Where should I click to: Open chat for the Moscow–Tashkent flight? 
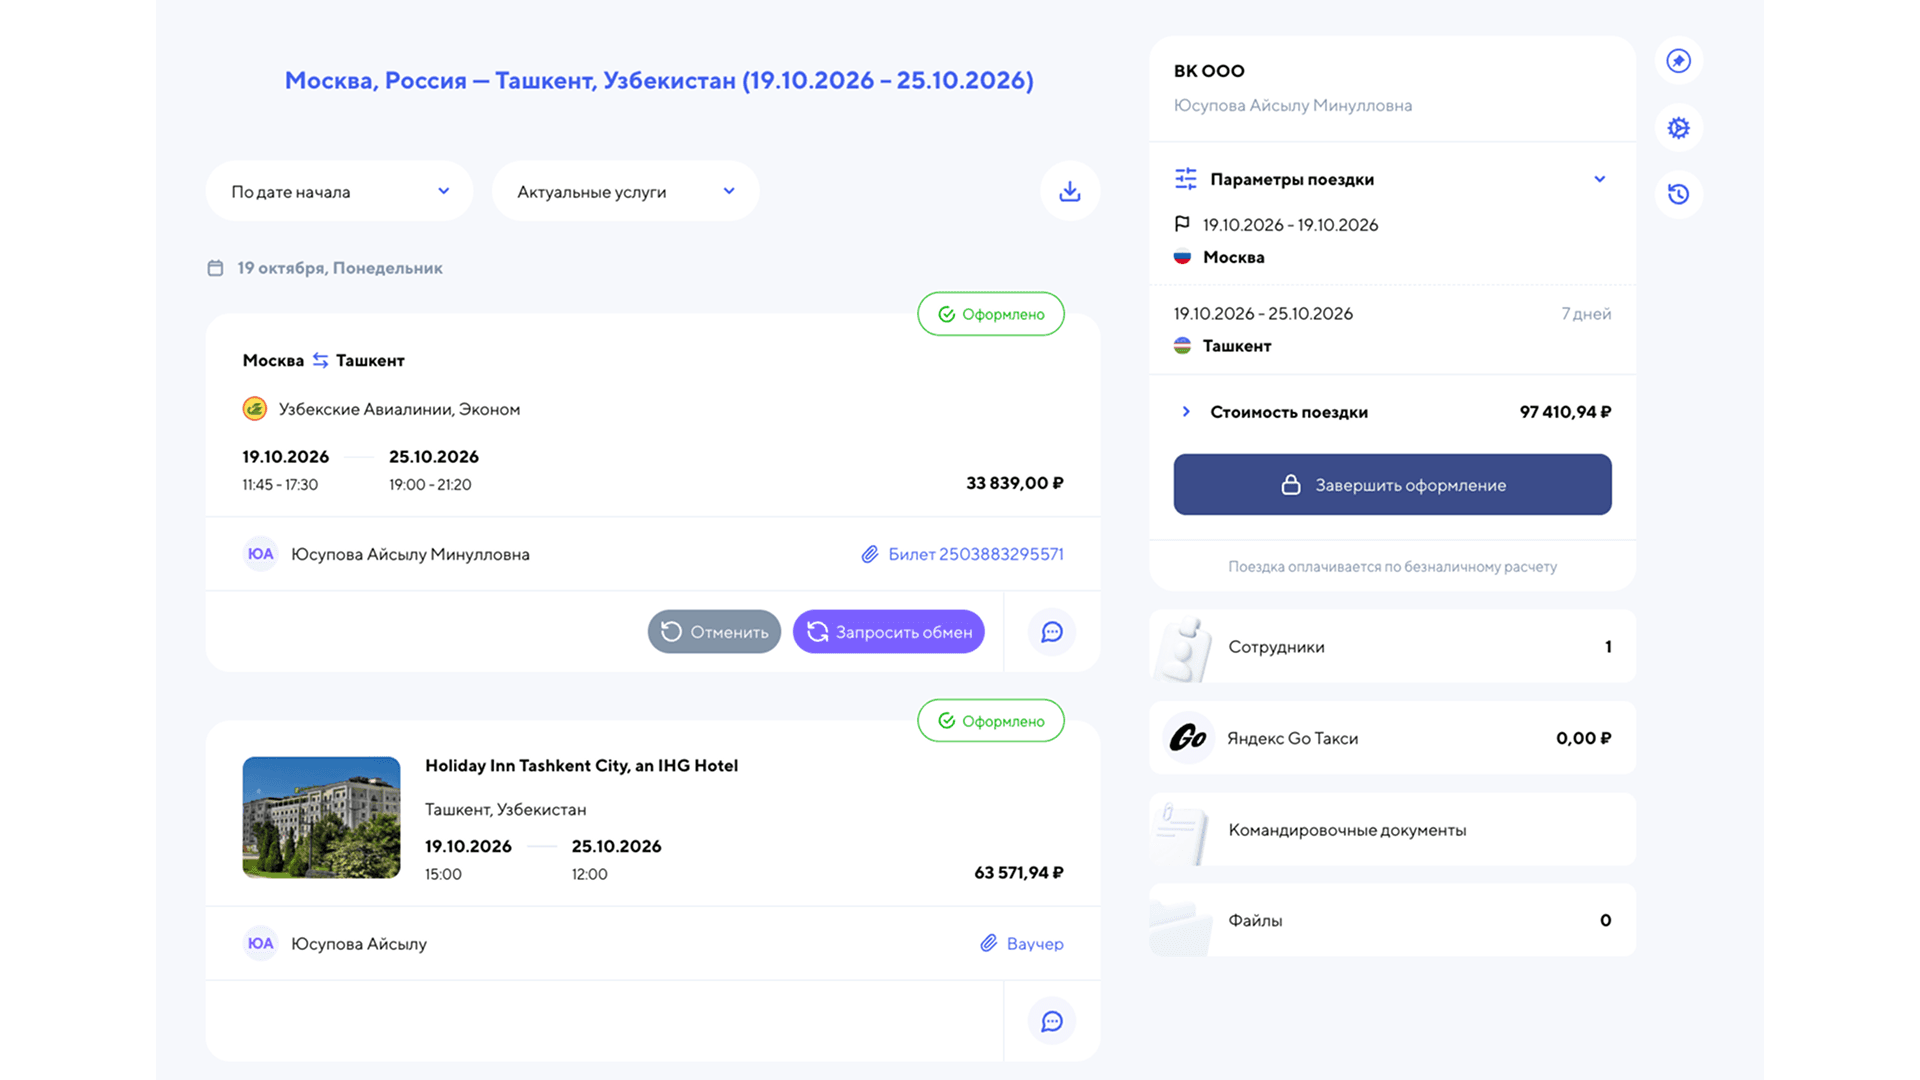[1051, 632]
